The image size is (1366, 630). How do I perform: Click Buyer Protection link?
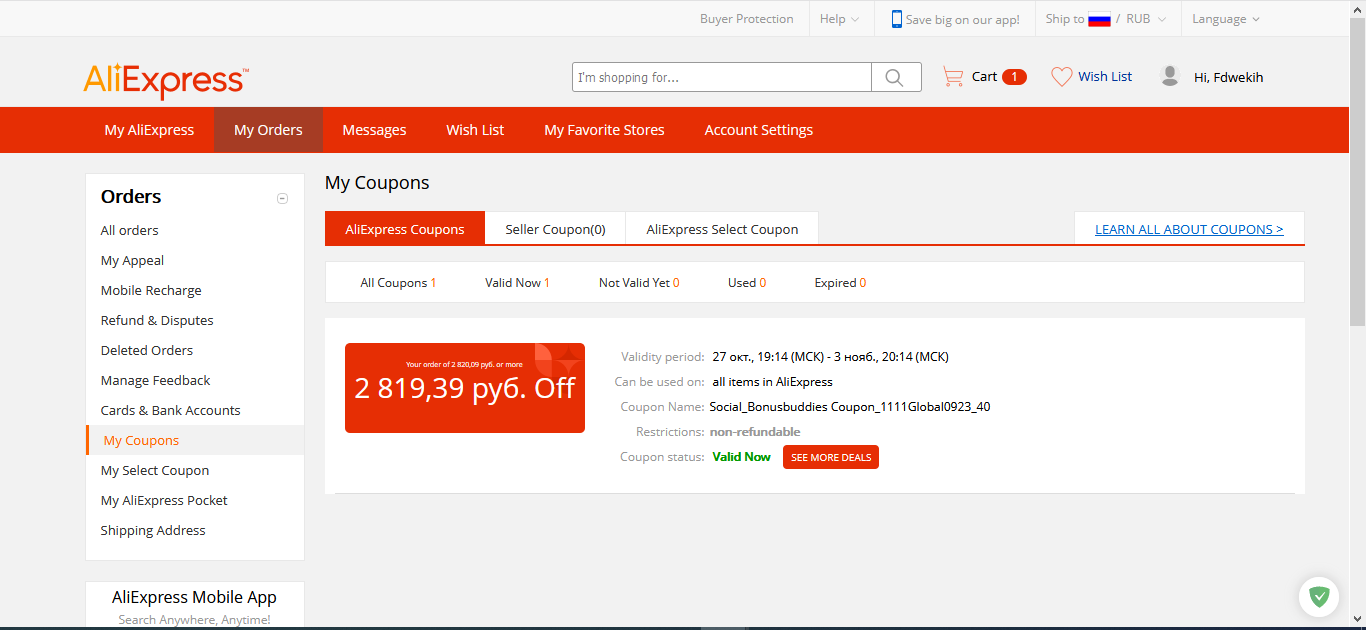[x=746, y=19]
